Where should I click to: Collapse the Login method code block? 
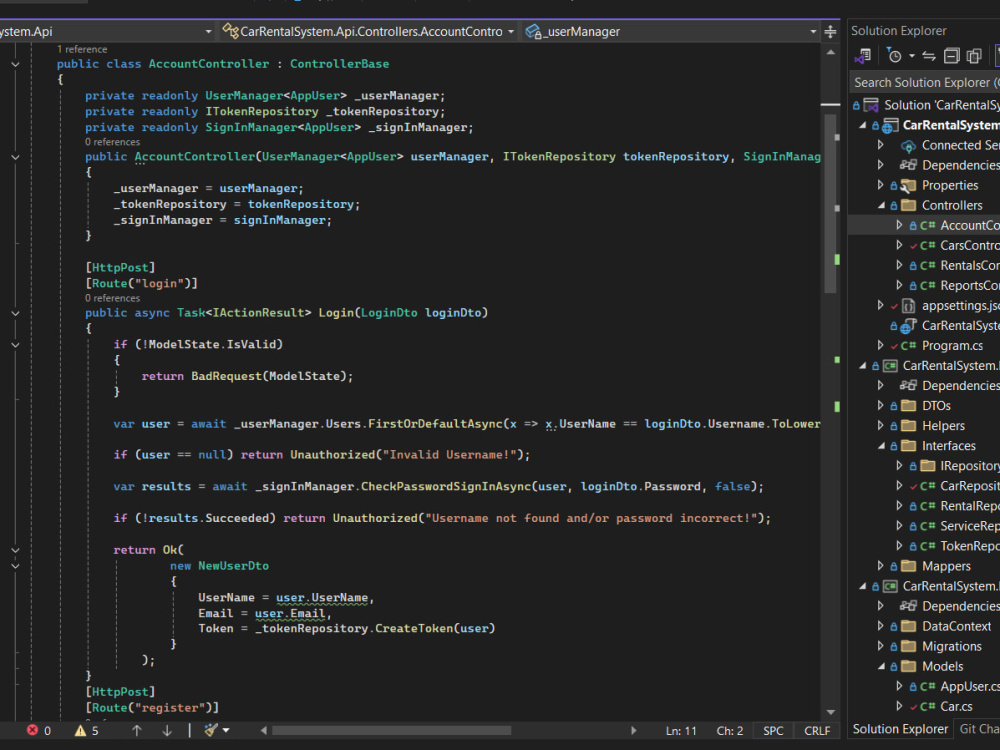point(15,313)
